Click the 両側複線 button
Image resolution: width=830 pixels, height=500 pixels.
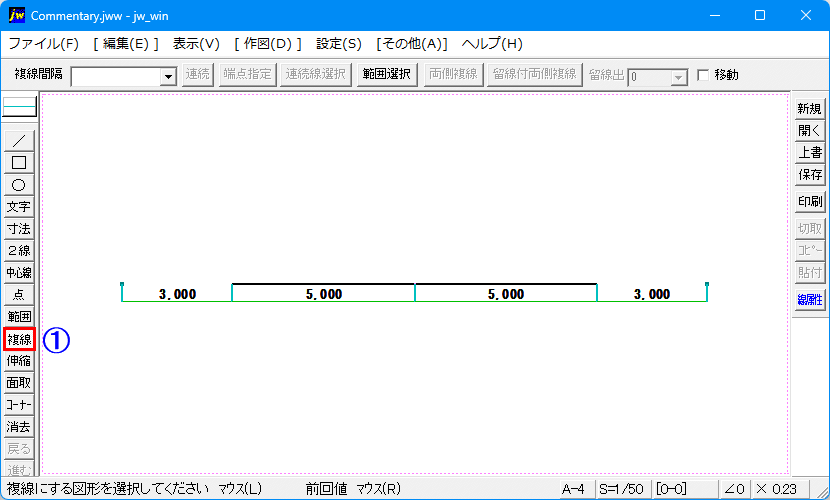click(454, 75)
